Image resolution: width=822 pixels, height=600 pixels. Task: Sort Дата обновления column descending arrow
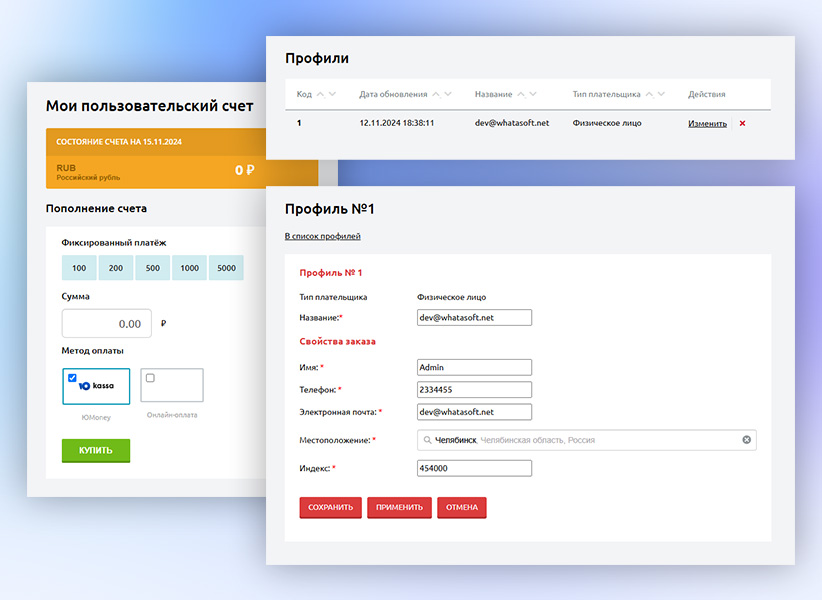[450, 95]
